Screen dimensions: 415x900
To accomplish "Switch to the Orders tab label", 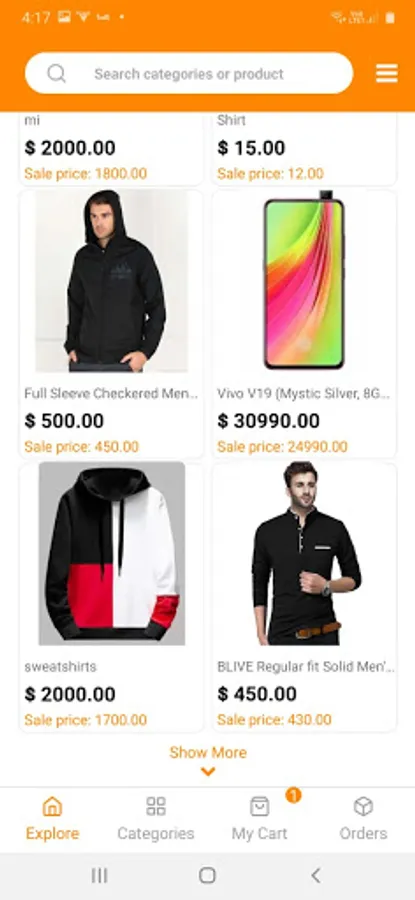I will pyautogui.click(x=363, y=833).
